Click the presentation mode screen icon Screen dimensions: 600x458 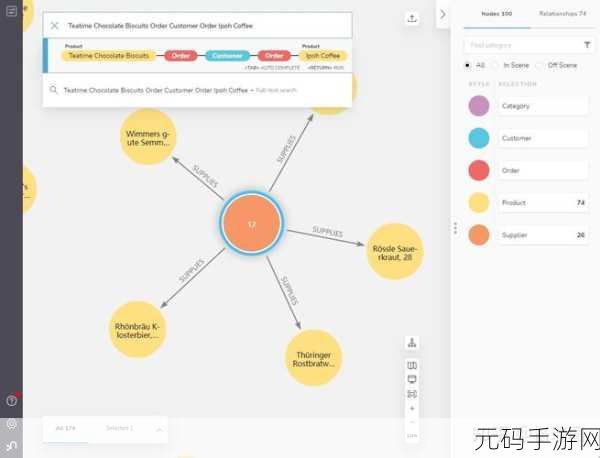click(x=412, y=380)
